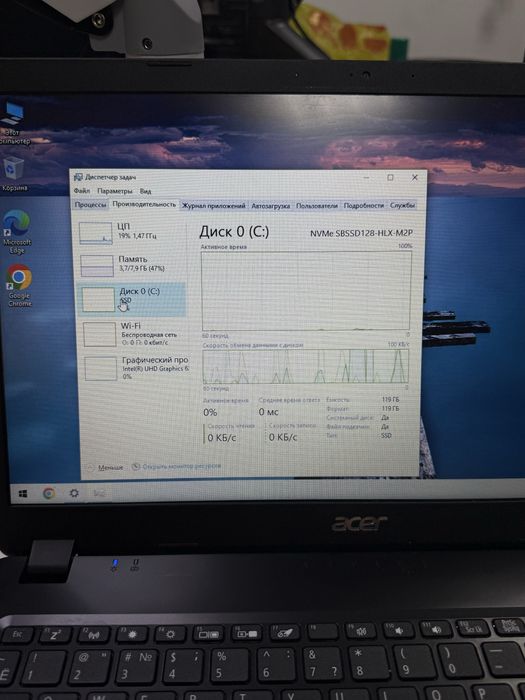Viewport: 525px width, 700px height.
Task: Click the ЦП mini graph thumbnail
Action: tap(96, 233)
